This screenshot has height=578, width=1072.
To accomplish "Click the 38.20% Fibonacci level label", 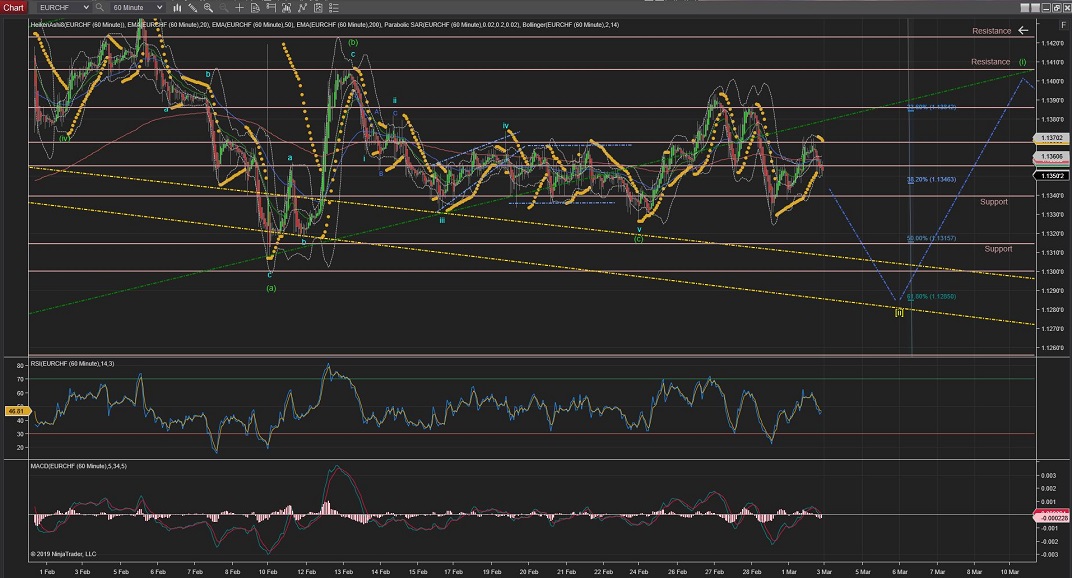I will (931, 179).
